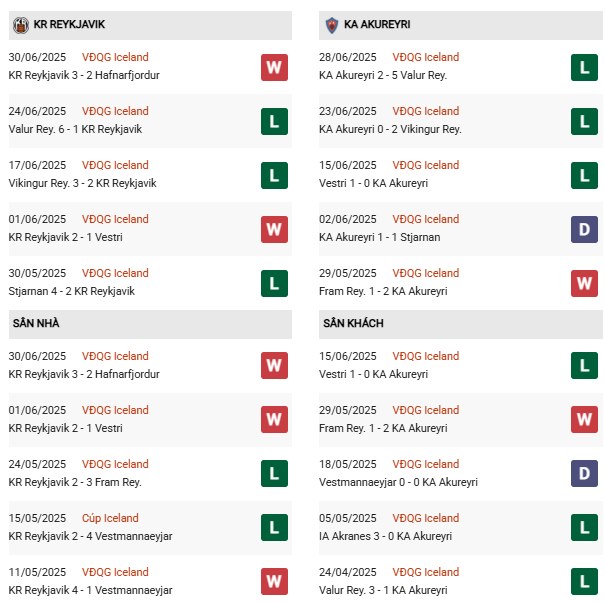Screen dimensions: 605x603
Task: Select the L badge for KA Akureyri 0-2 Vikingur
Action: point(584,121)
